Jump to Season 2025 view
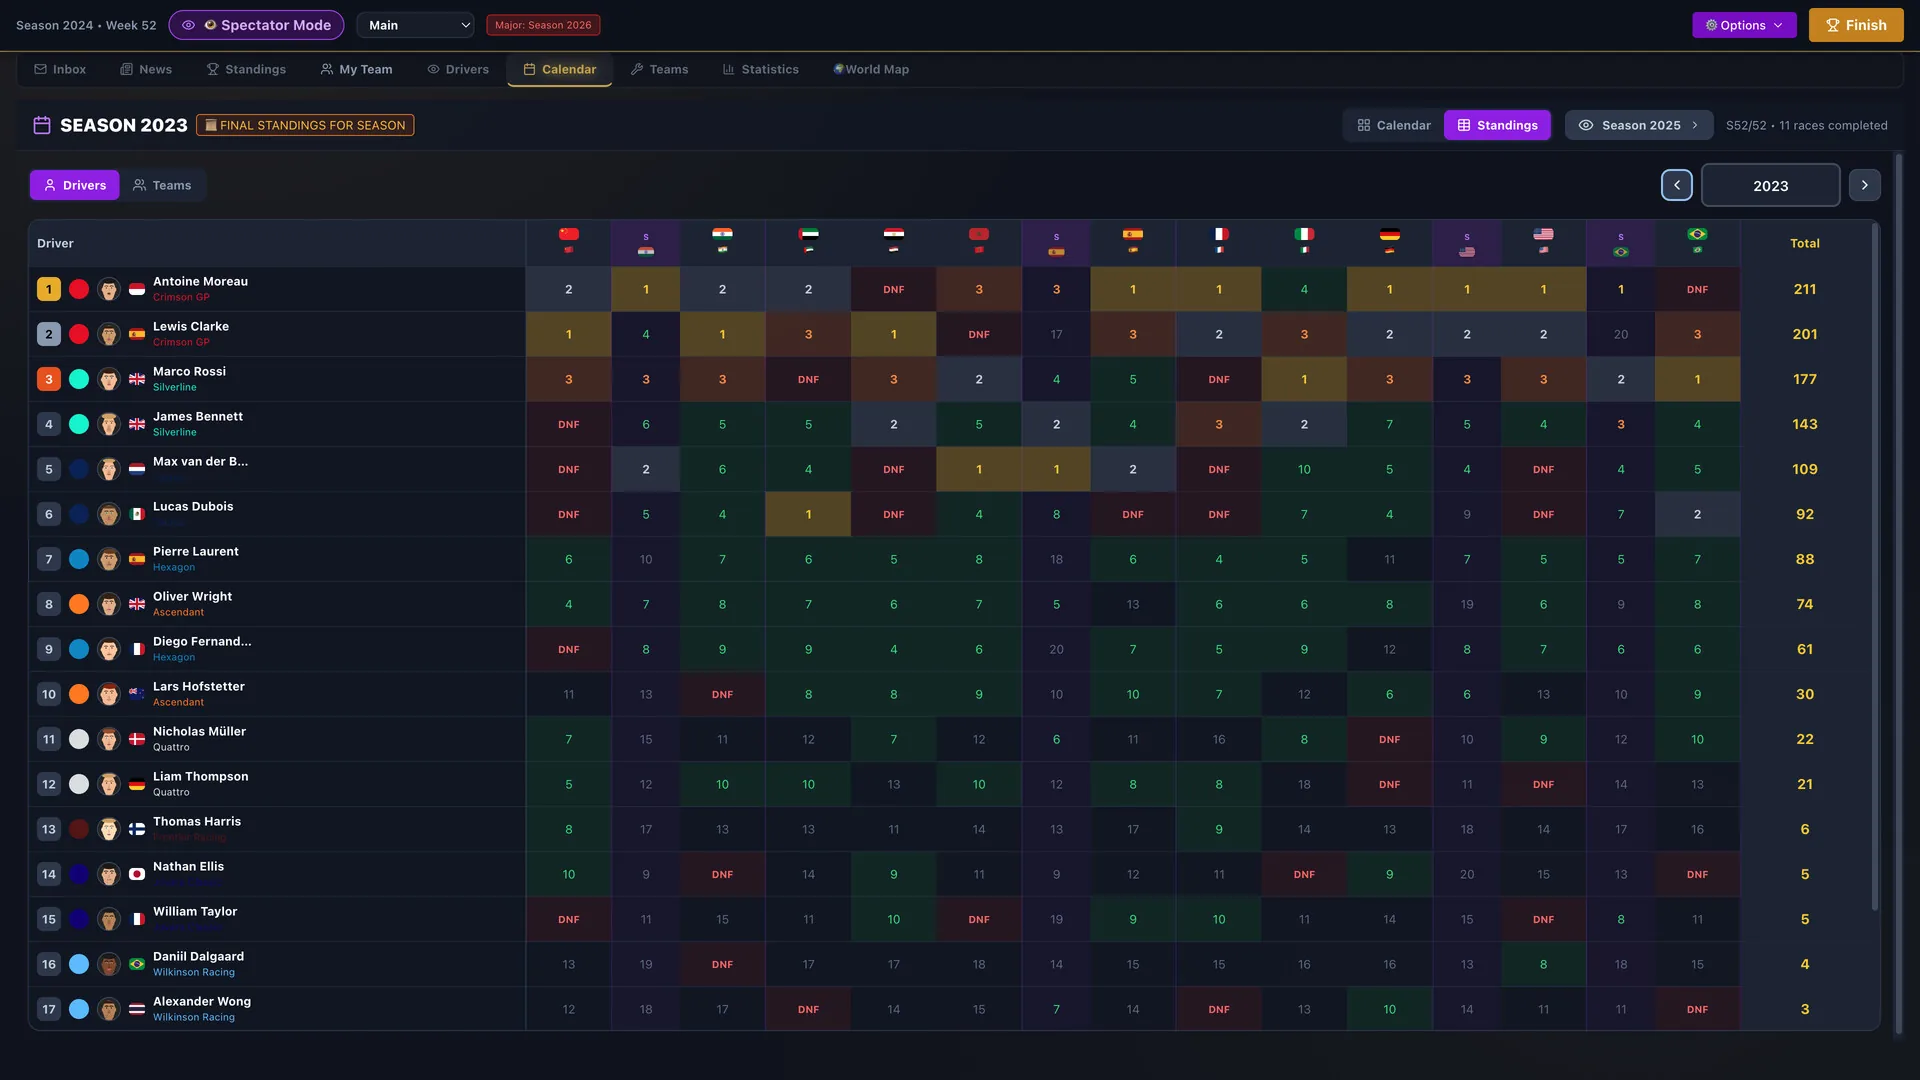1920x1080 pixels. (1639, 125)
